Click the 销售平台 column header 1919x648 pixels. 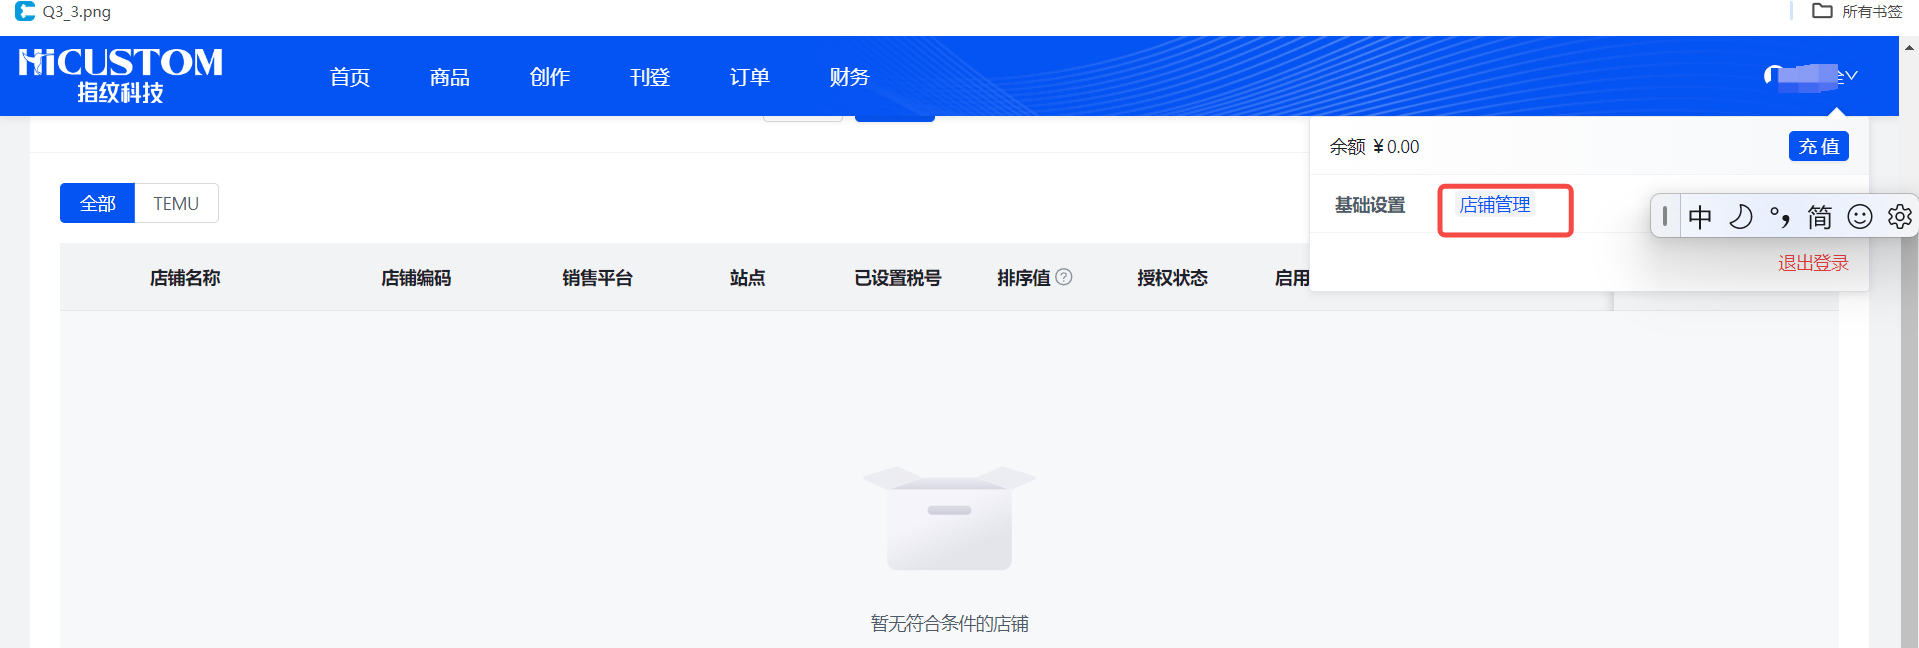[x=597, y=278]
